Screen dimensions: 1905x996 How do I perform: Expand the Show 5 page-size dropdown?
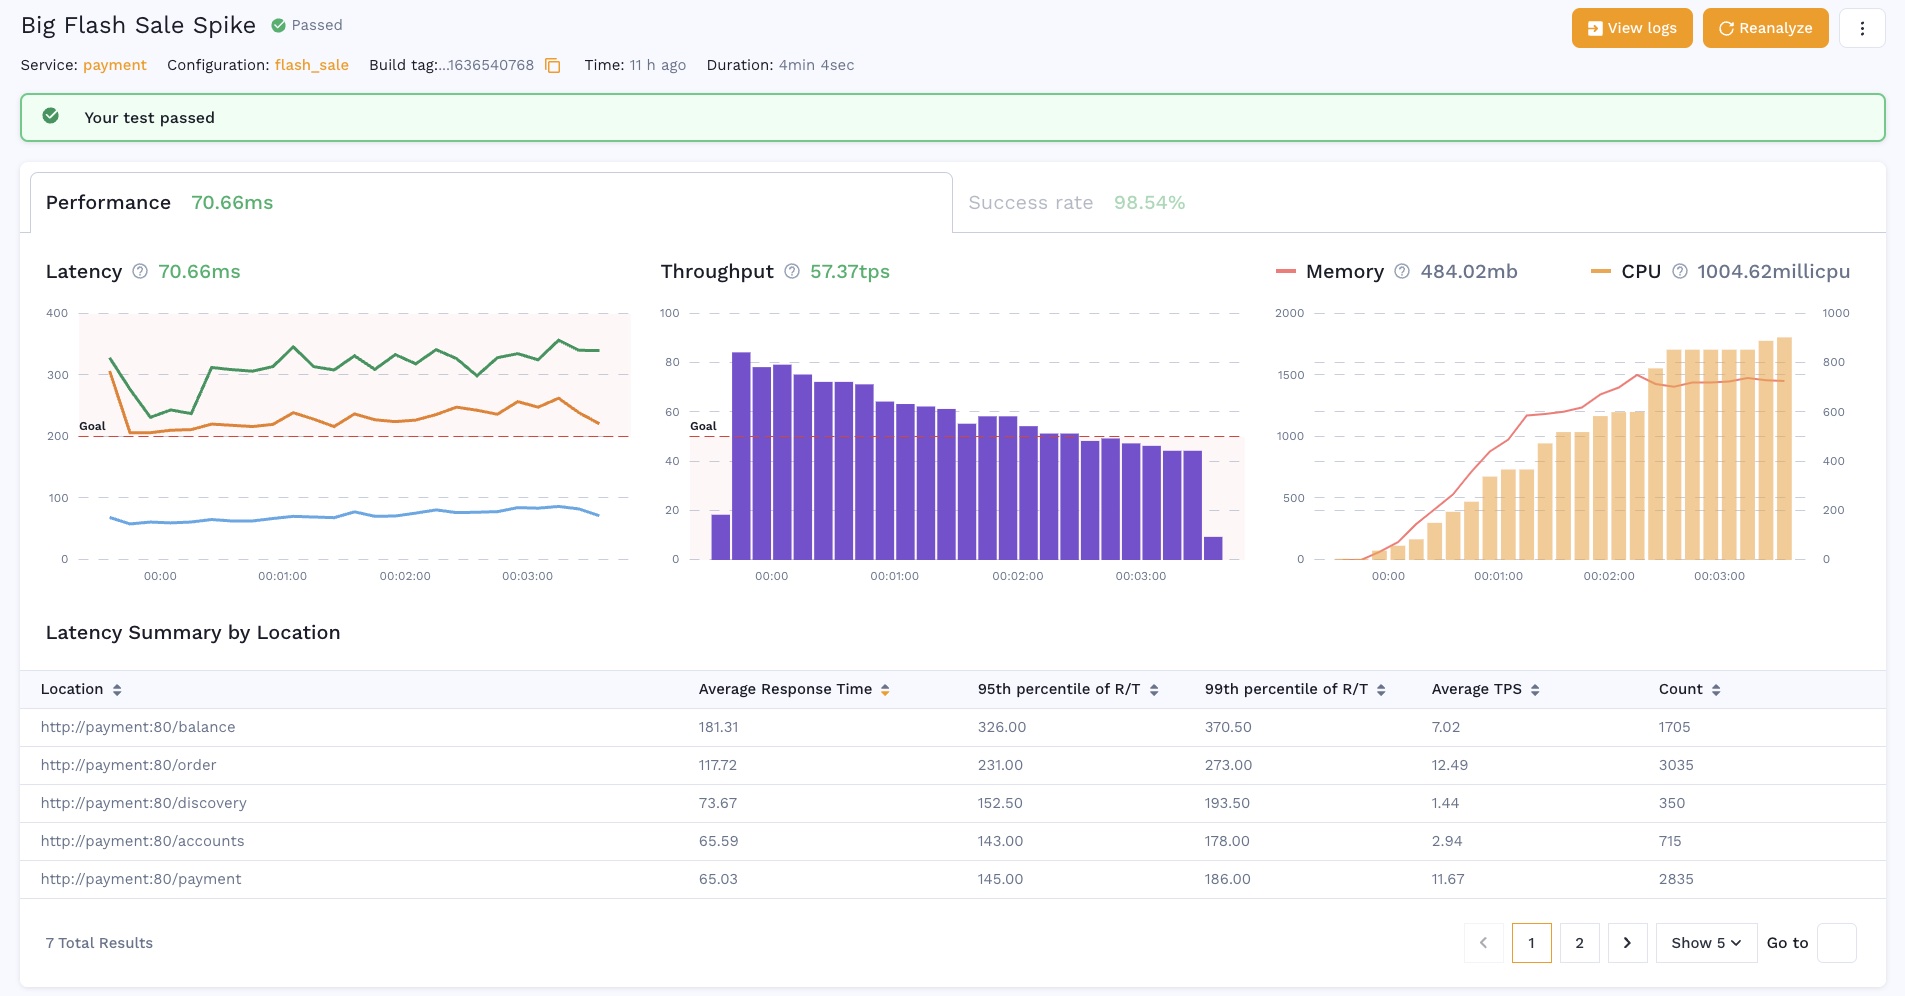point(1706,943)
